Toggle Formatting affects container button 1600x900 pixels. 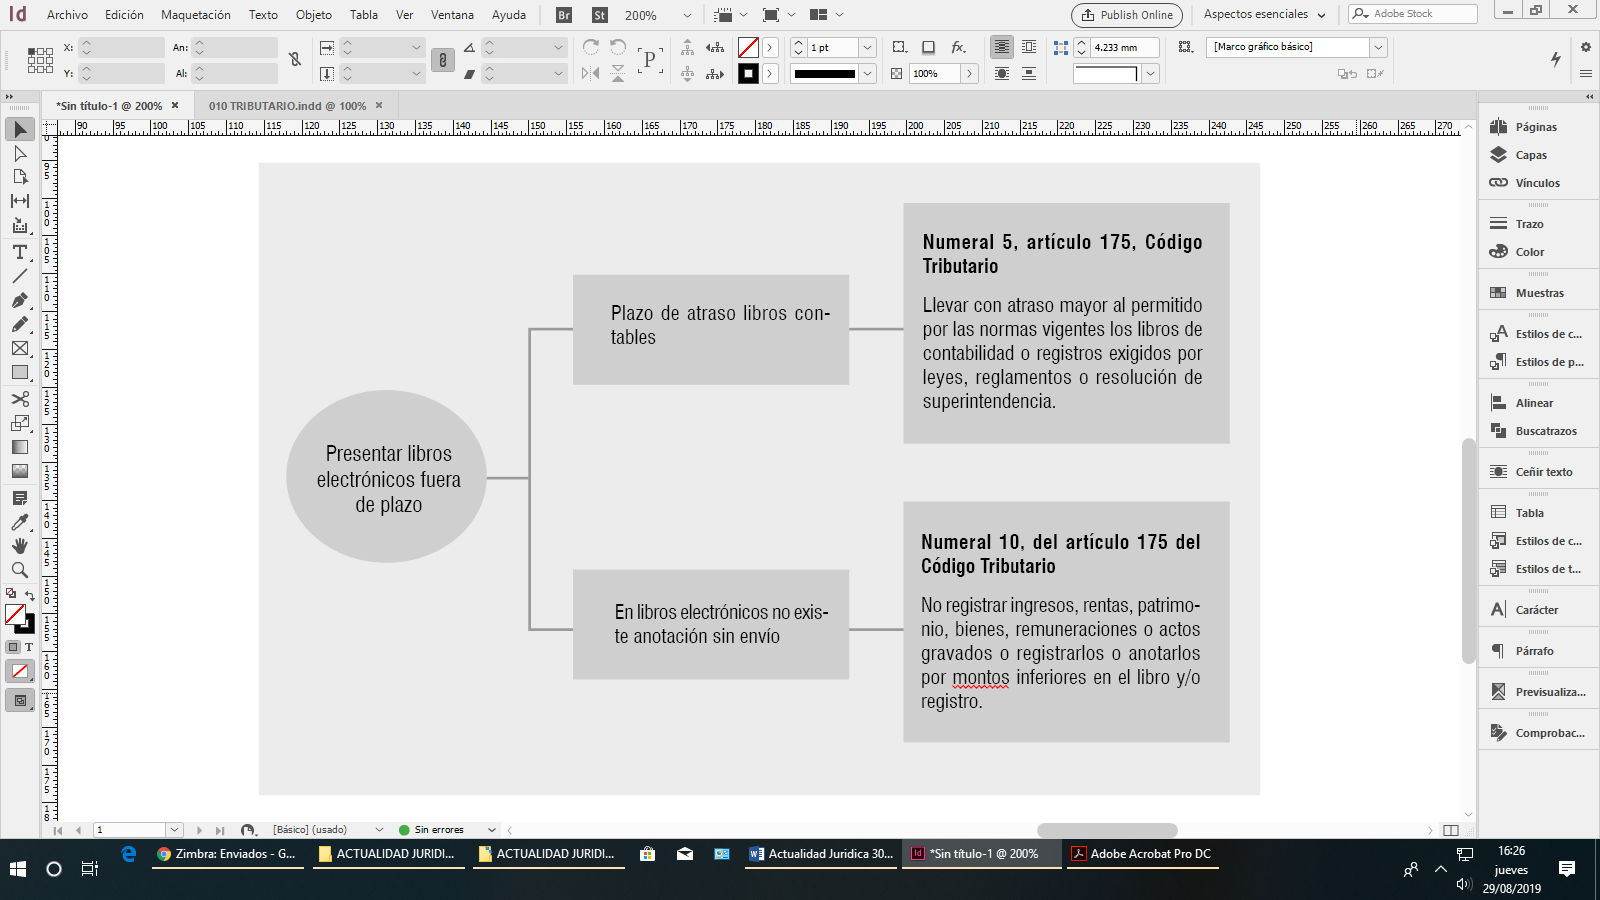click(x=13, y=647)
